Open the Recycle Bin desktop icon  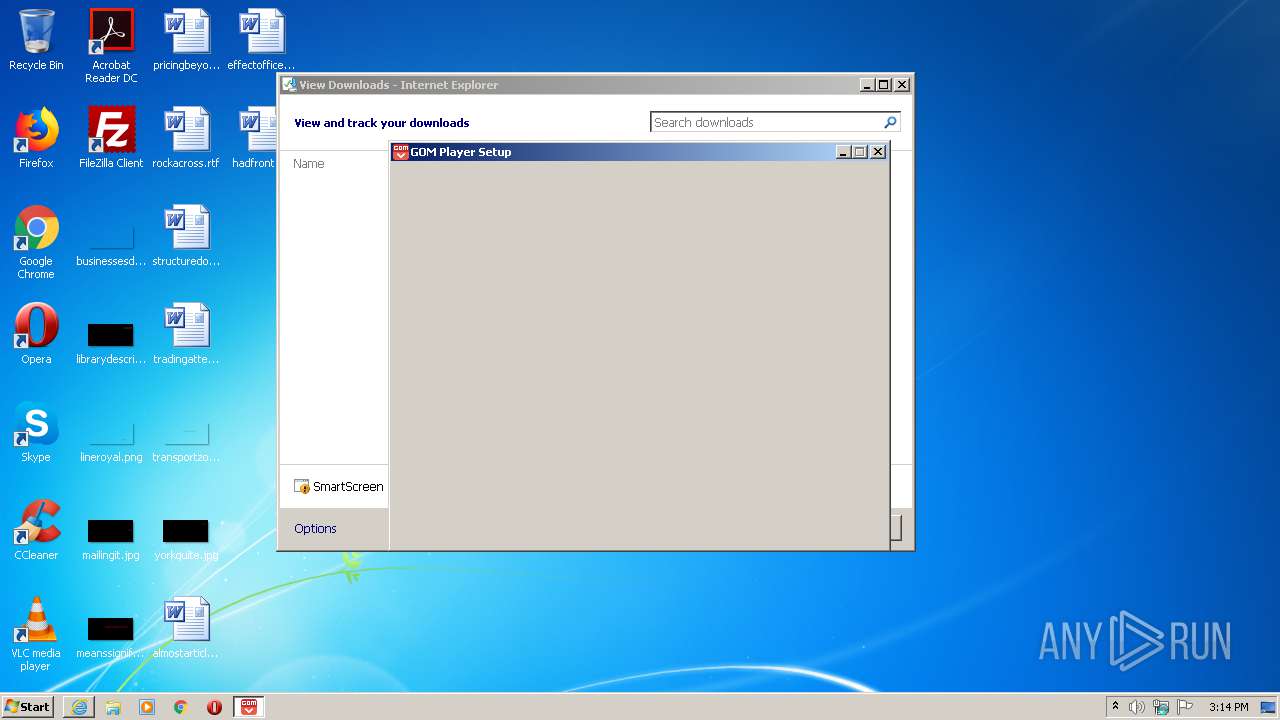pos(36,40)
